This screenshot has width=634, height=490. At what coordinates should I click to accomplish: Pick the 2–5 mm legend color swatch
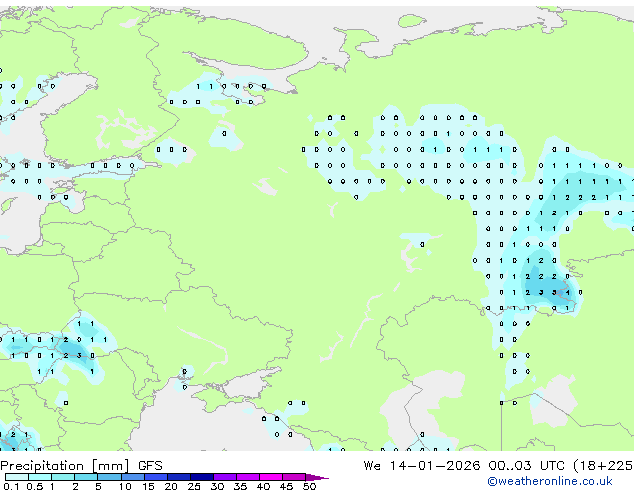86,477
